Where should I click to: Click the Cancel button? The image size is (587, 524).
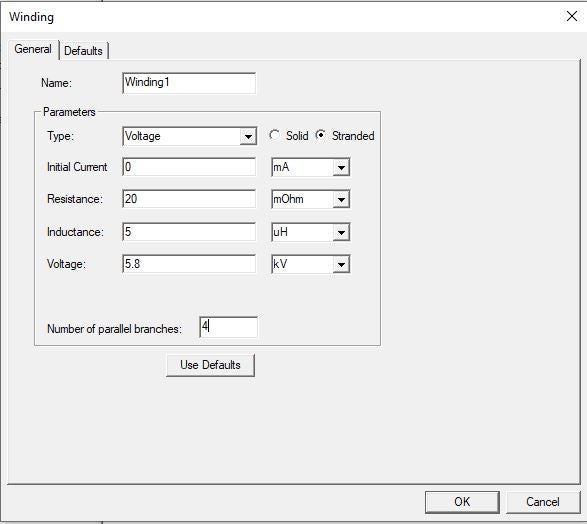543,502
